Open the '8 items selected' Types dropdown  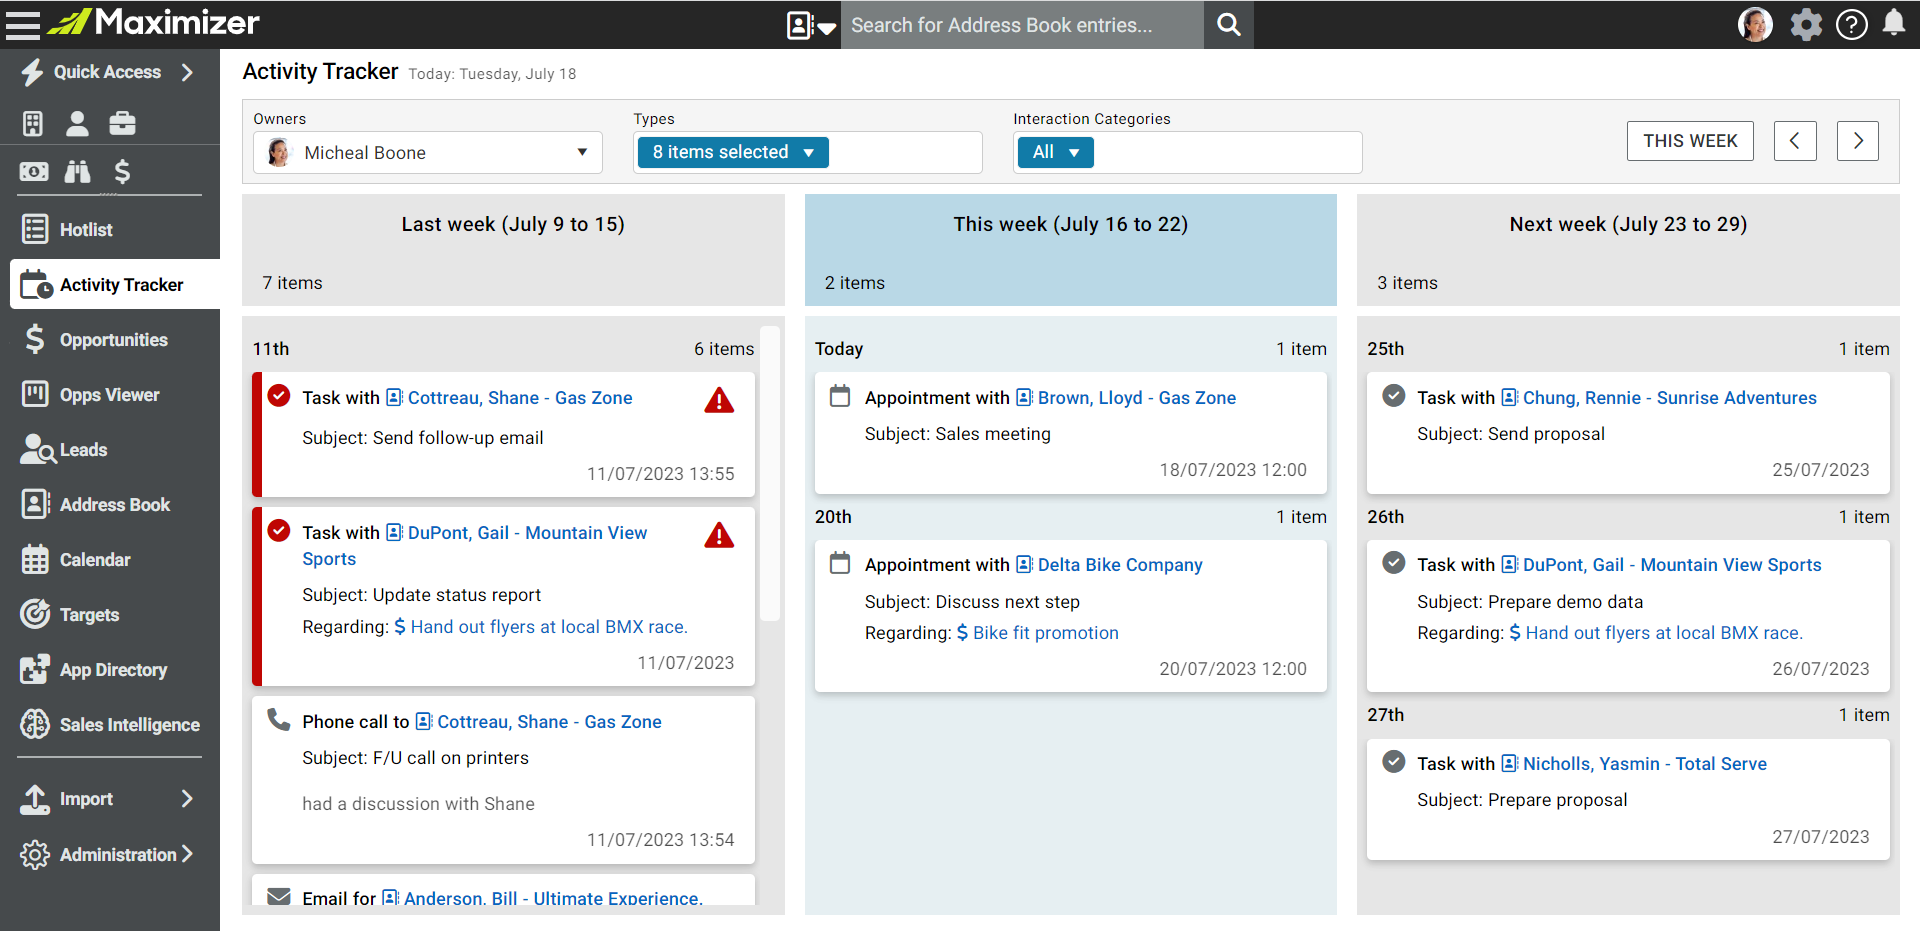pos(733,152)
